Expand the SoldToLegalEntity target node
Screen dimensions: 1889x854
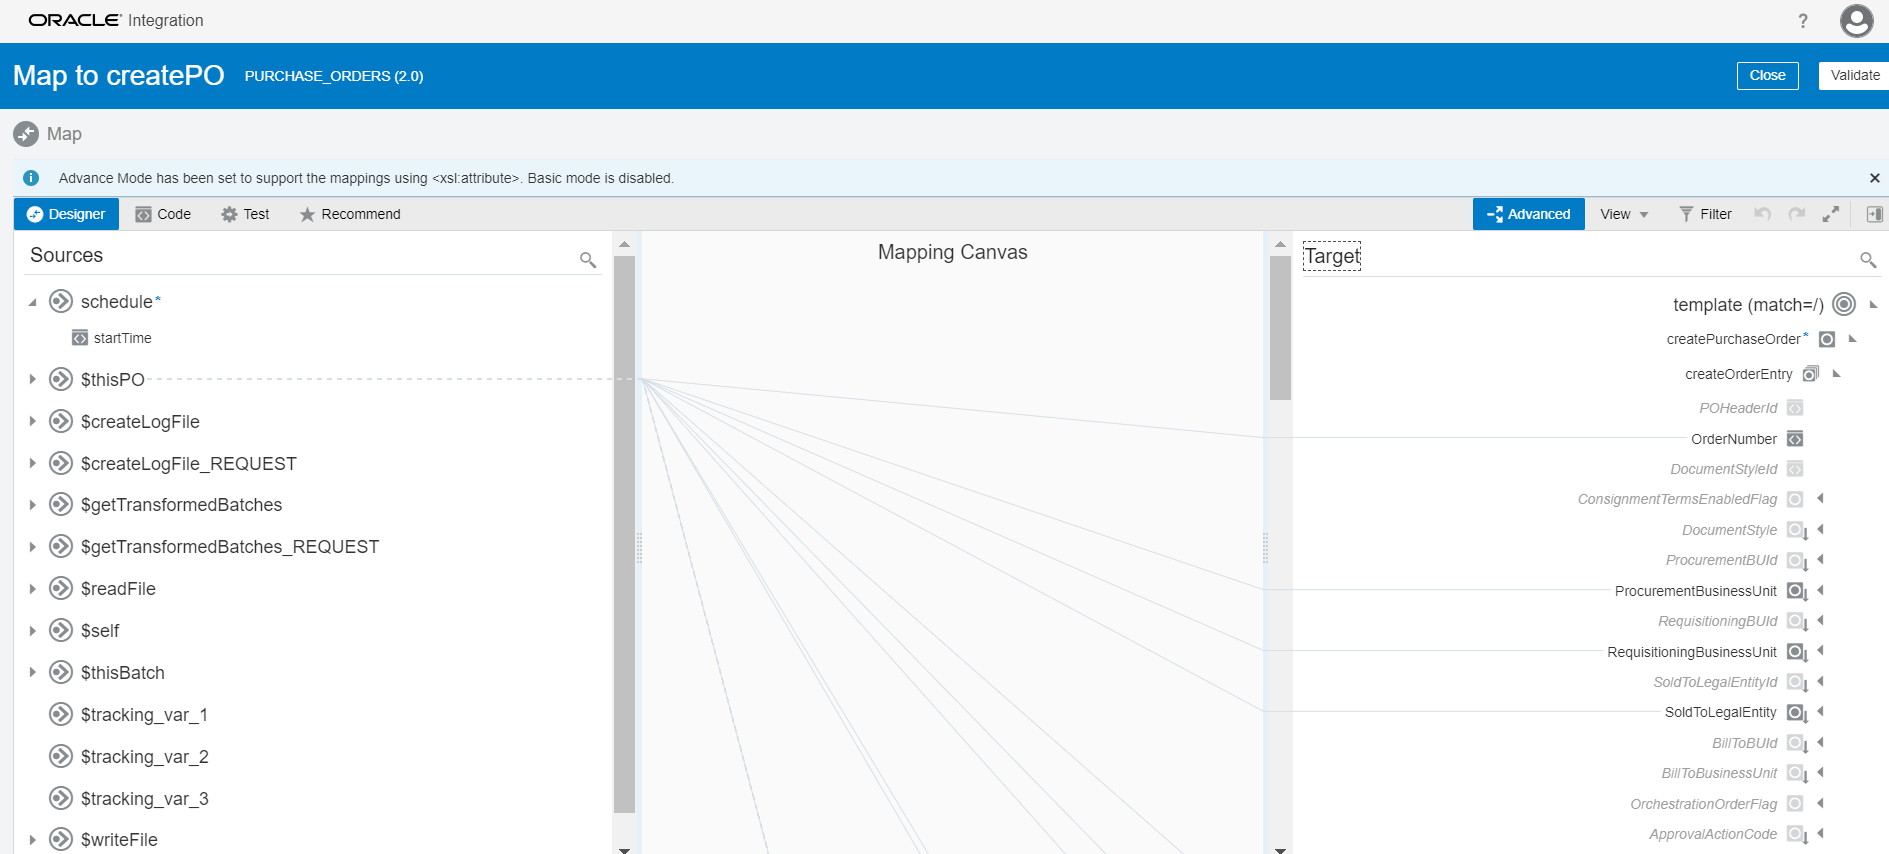[x=1821, y=712]
